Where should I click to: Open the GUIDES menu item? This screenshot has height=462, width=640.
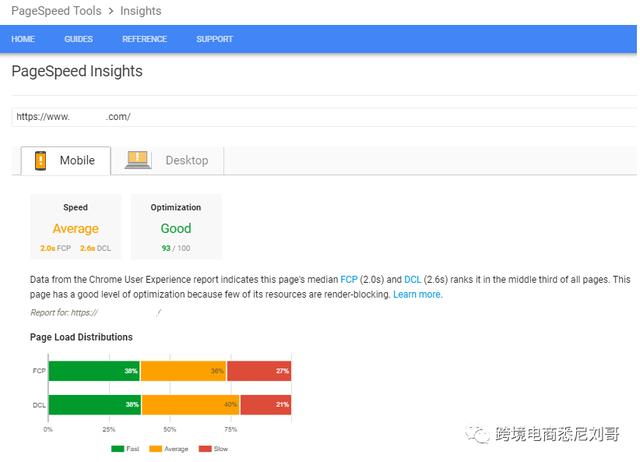coord(78,39)
